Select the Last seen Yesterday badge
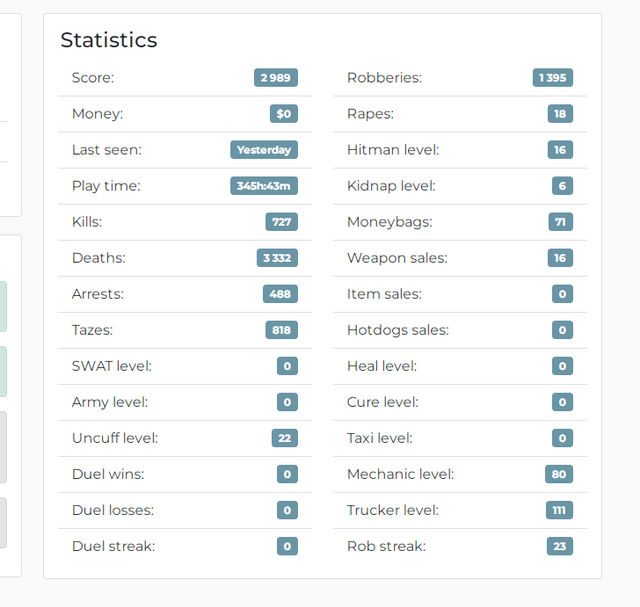Image resolution: width=640 pixels, height=607 pixels. pyautogui.click(x=264, y=150)
